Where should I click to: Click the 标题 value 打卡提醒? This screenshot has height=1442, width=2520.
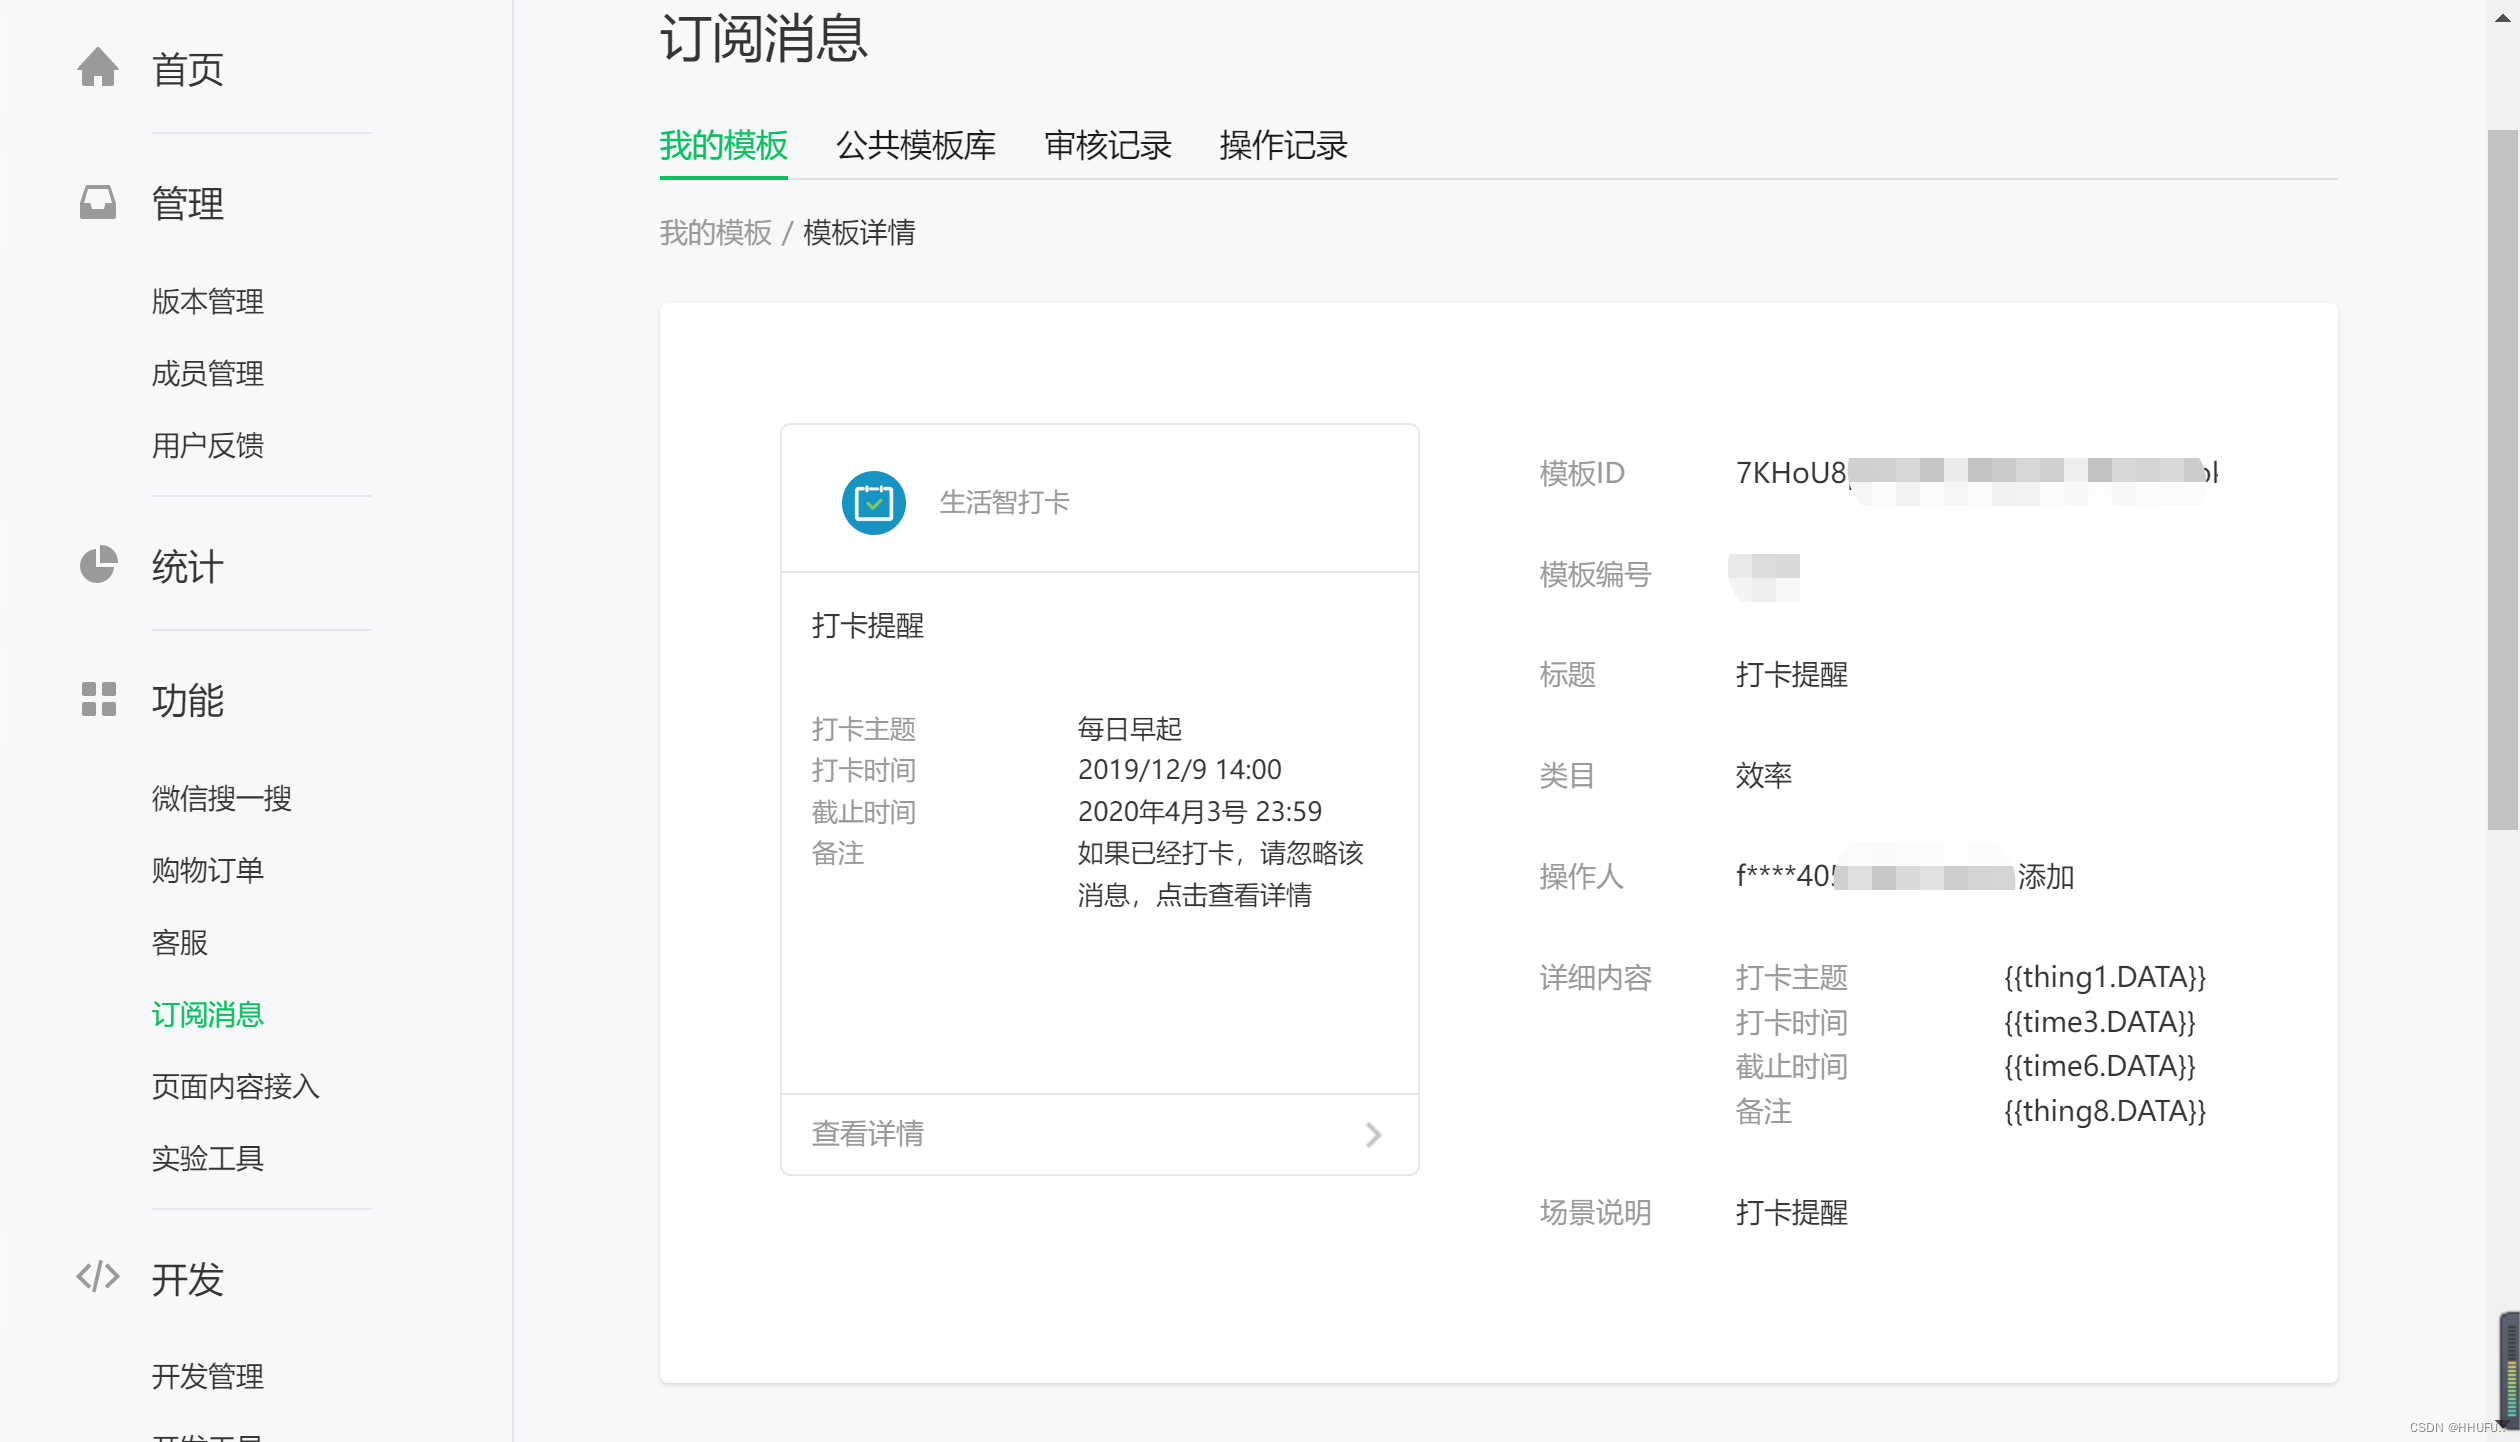(x=1791, y=675)
